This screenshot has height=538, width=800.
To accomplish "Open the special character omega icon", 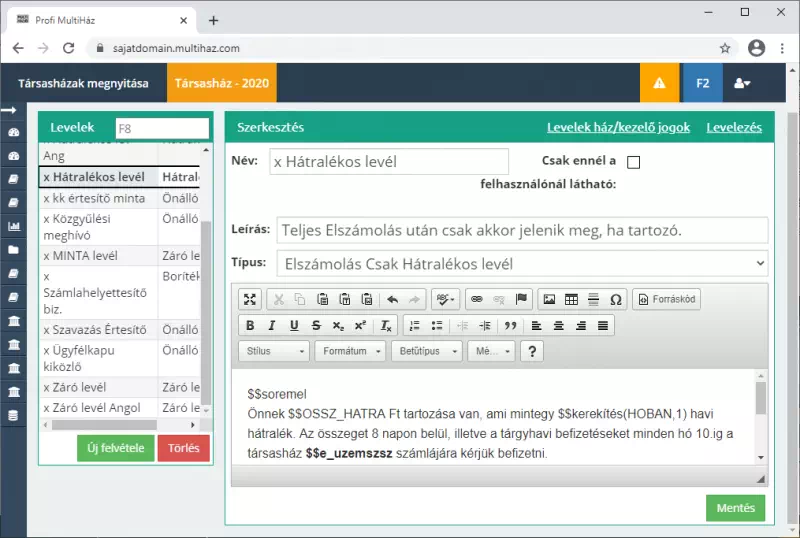I will [615, 299].
